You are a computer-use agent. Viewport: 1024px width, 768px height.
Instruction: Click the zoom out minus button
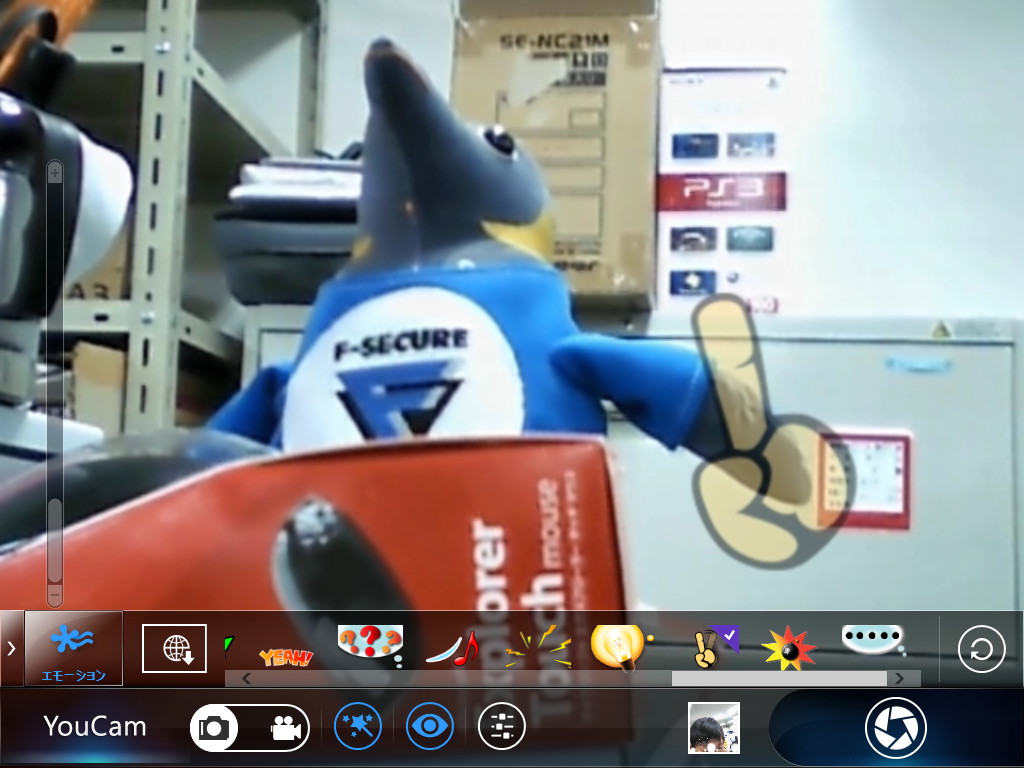(55, 595)
